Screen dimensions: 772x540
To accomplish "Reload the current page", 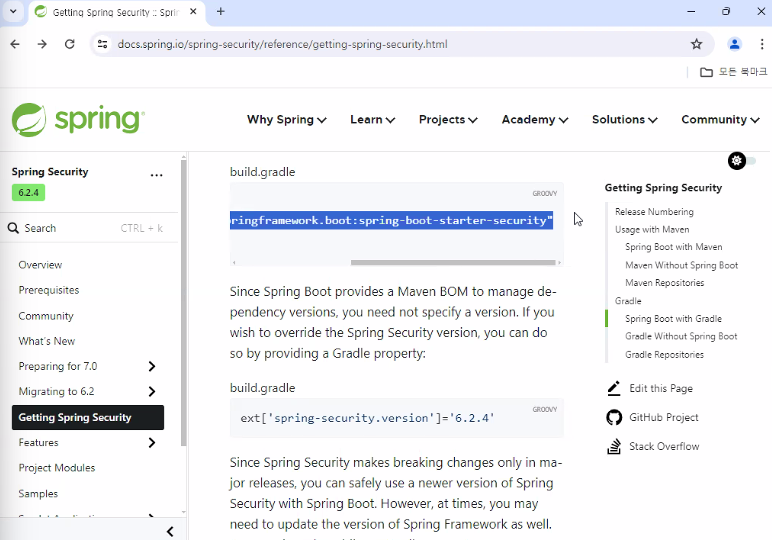I will point(70,44).
